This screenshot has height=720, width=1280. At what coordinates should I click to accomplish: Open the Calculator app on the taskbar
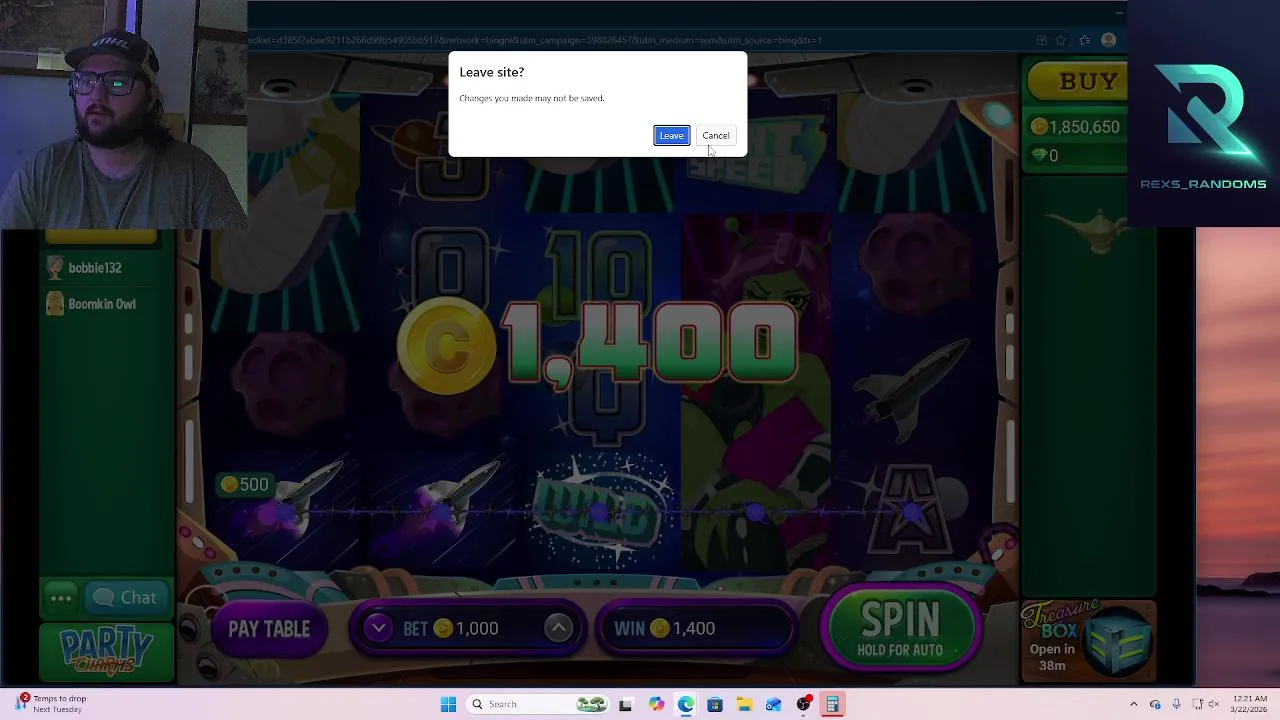tap(832, 704)
